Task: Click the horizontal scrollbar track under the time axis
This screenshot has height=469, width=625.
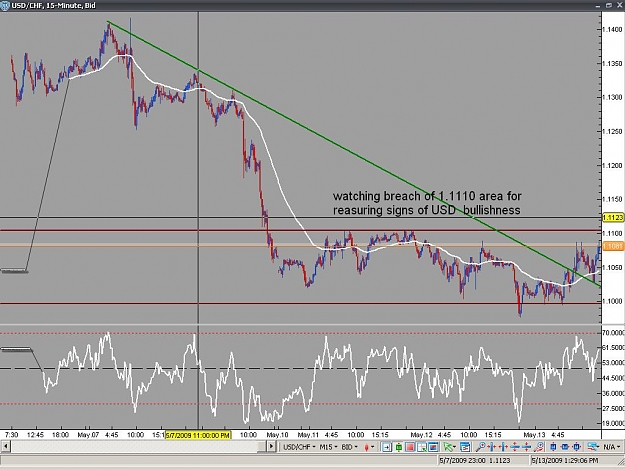Action: tap(139, 446)
